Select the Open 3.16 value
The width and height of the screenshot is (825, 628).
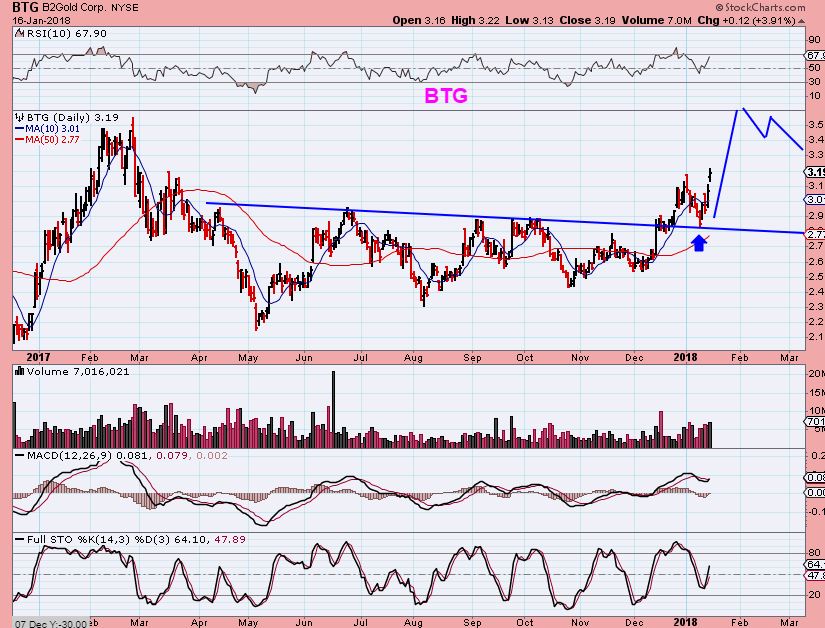click(419, 21)
